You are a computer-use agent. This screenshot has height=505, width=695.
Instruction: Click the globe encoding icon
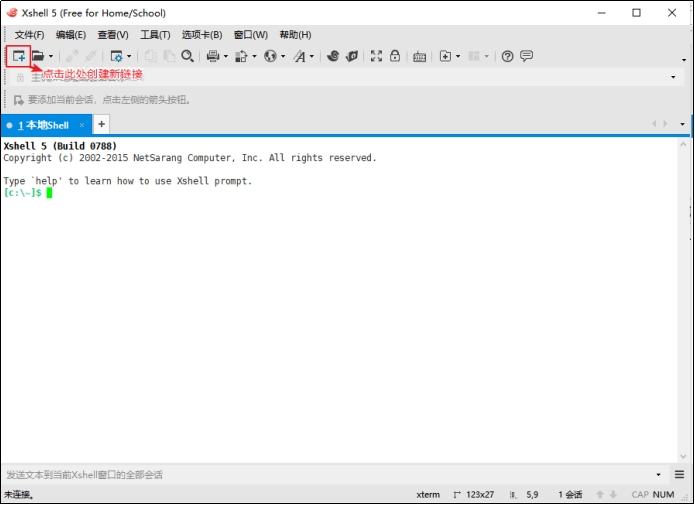(x=270, y=56)
